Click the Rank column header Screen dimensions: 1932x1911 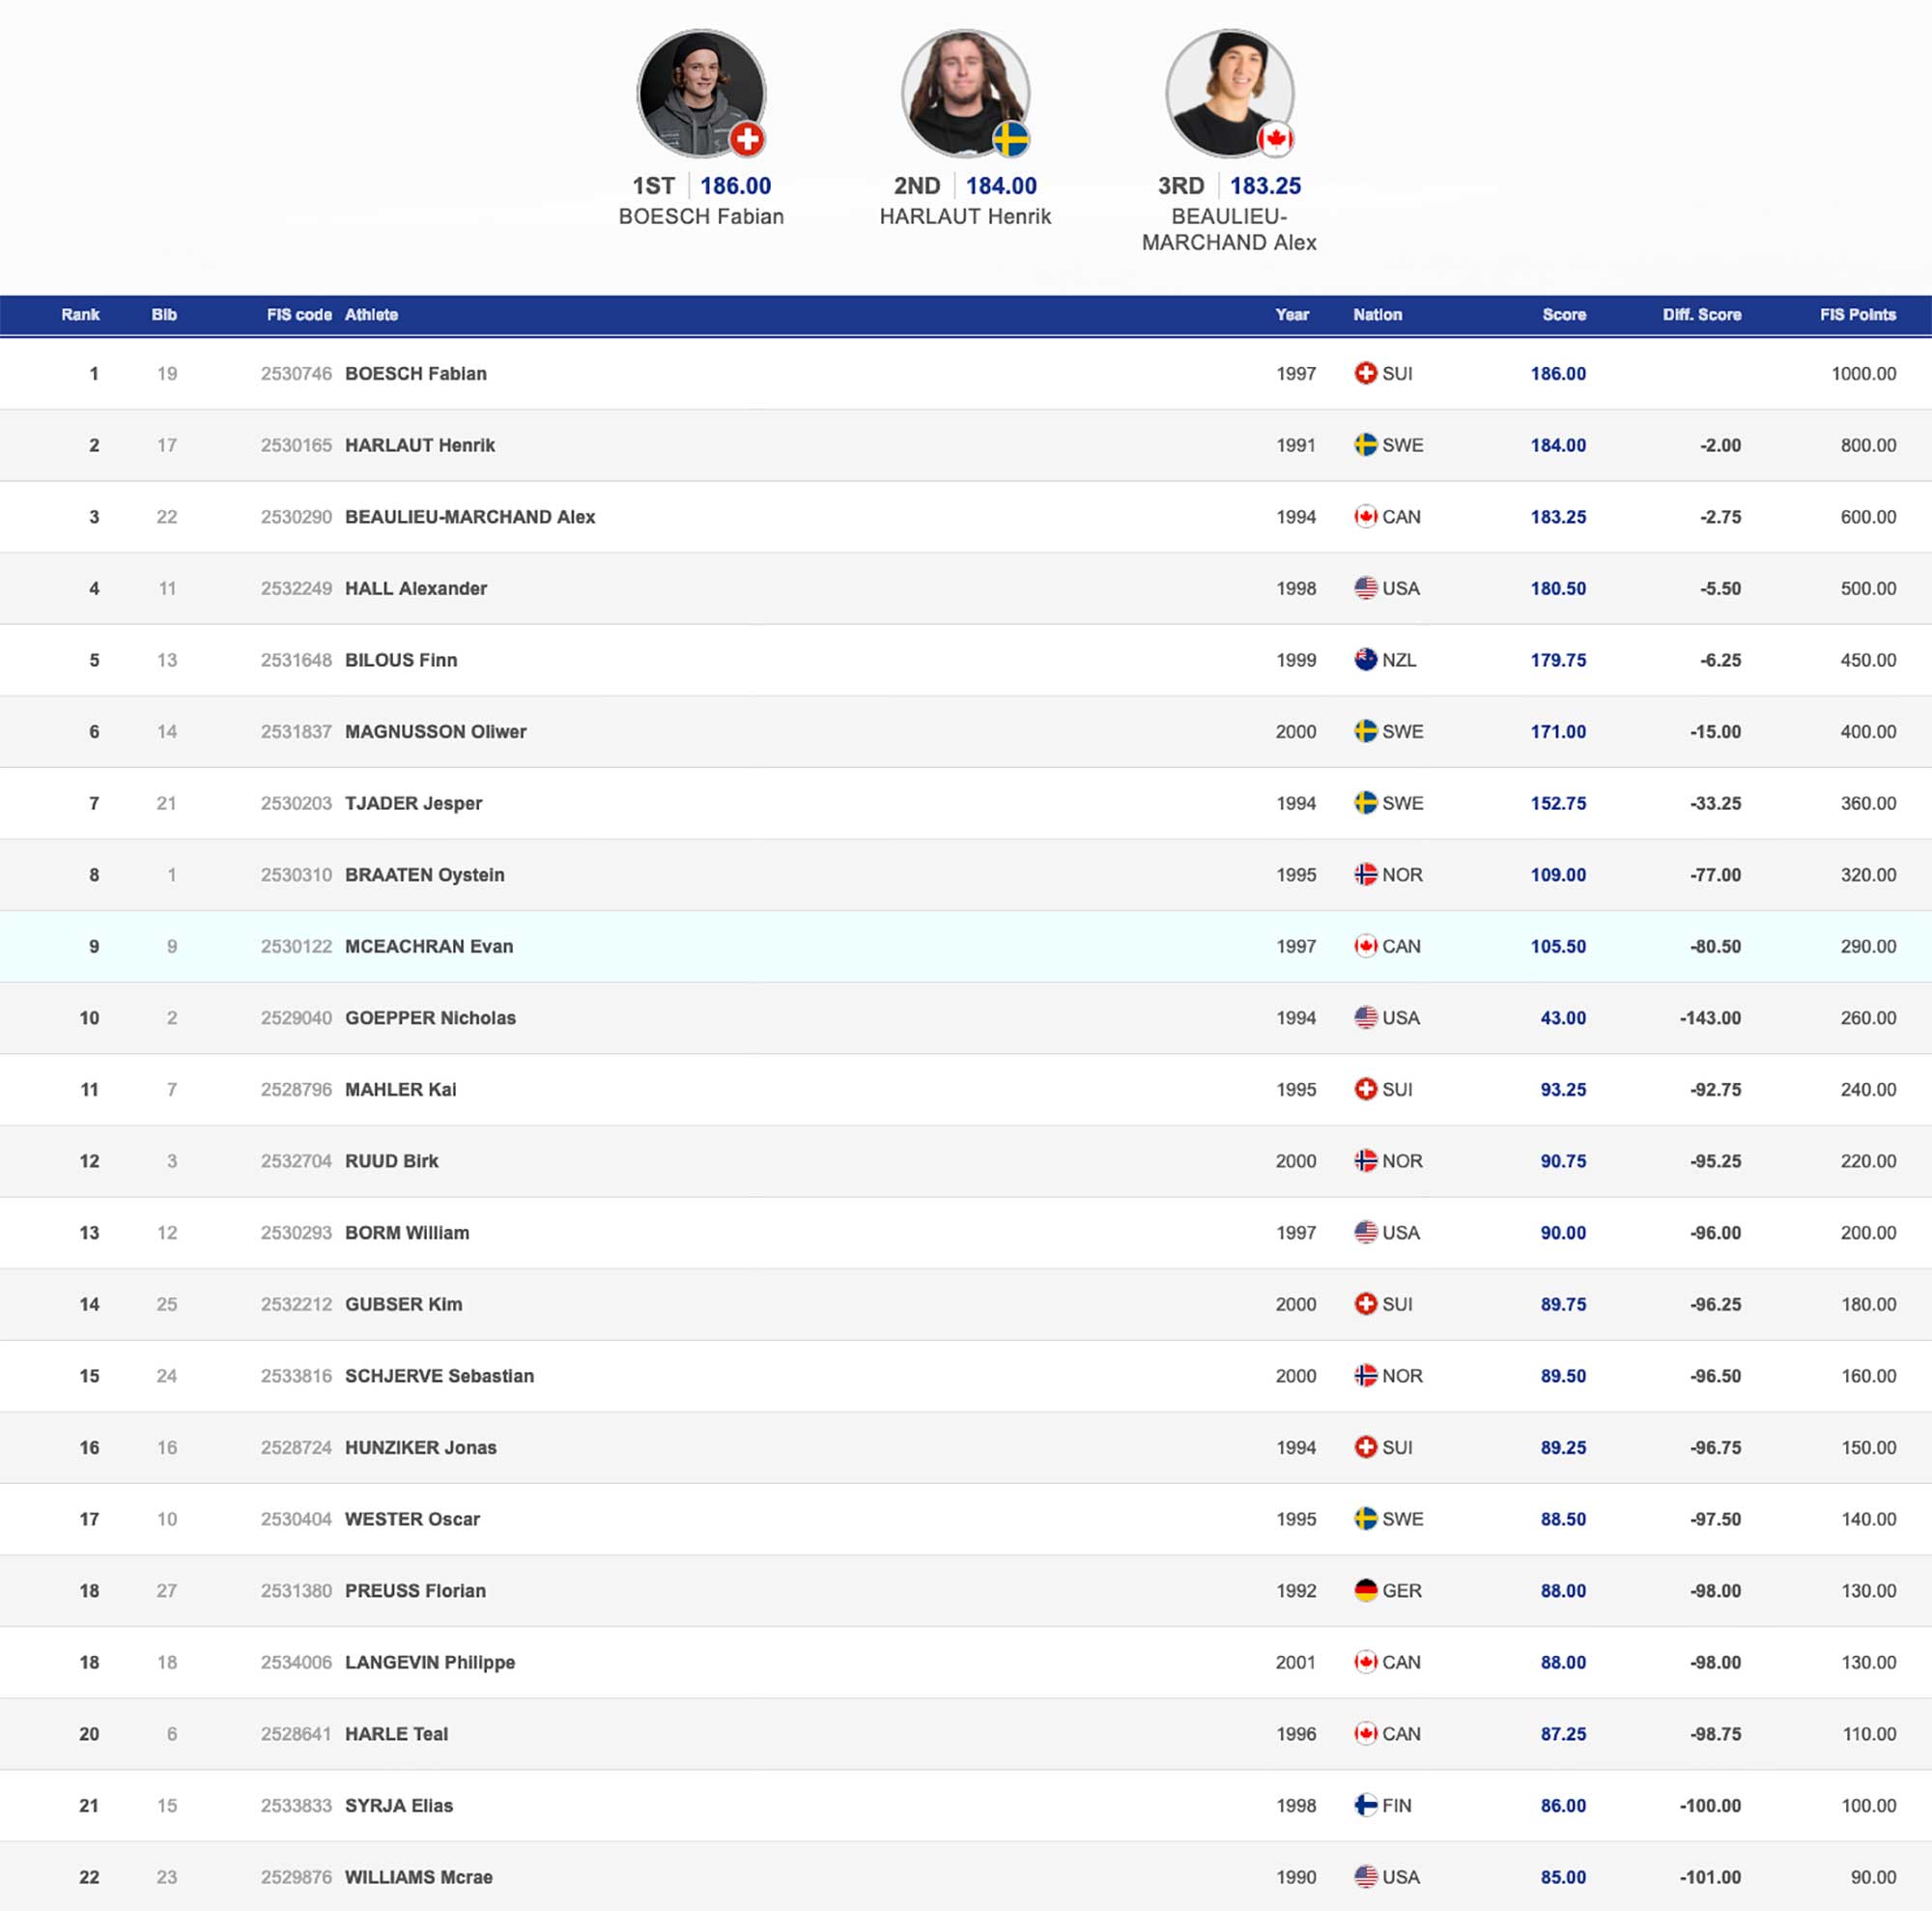pos(80,315)
